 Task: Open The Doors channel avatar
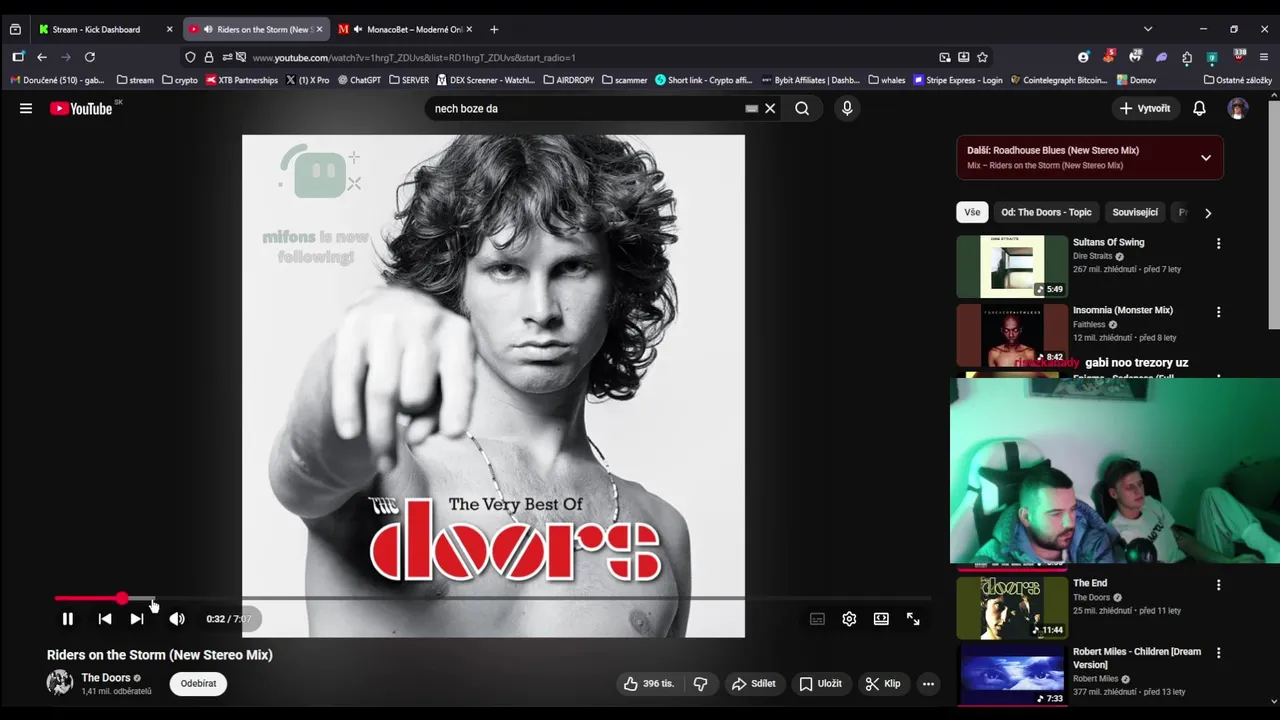(60, 683)
